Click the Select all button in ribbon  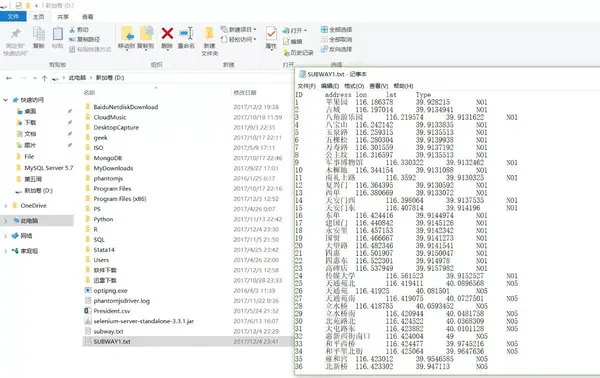click(x=336, y=29)
